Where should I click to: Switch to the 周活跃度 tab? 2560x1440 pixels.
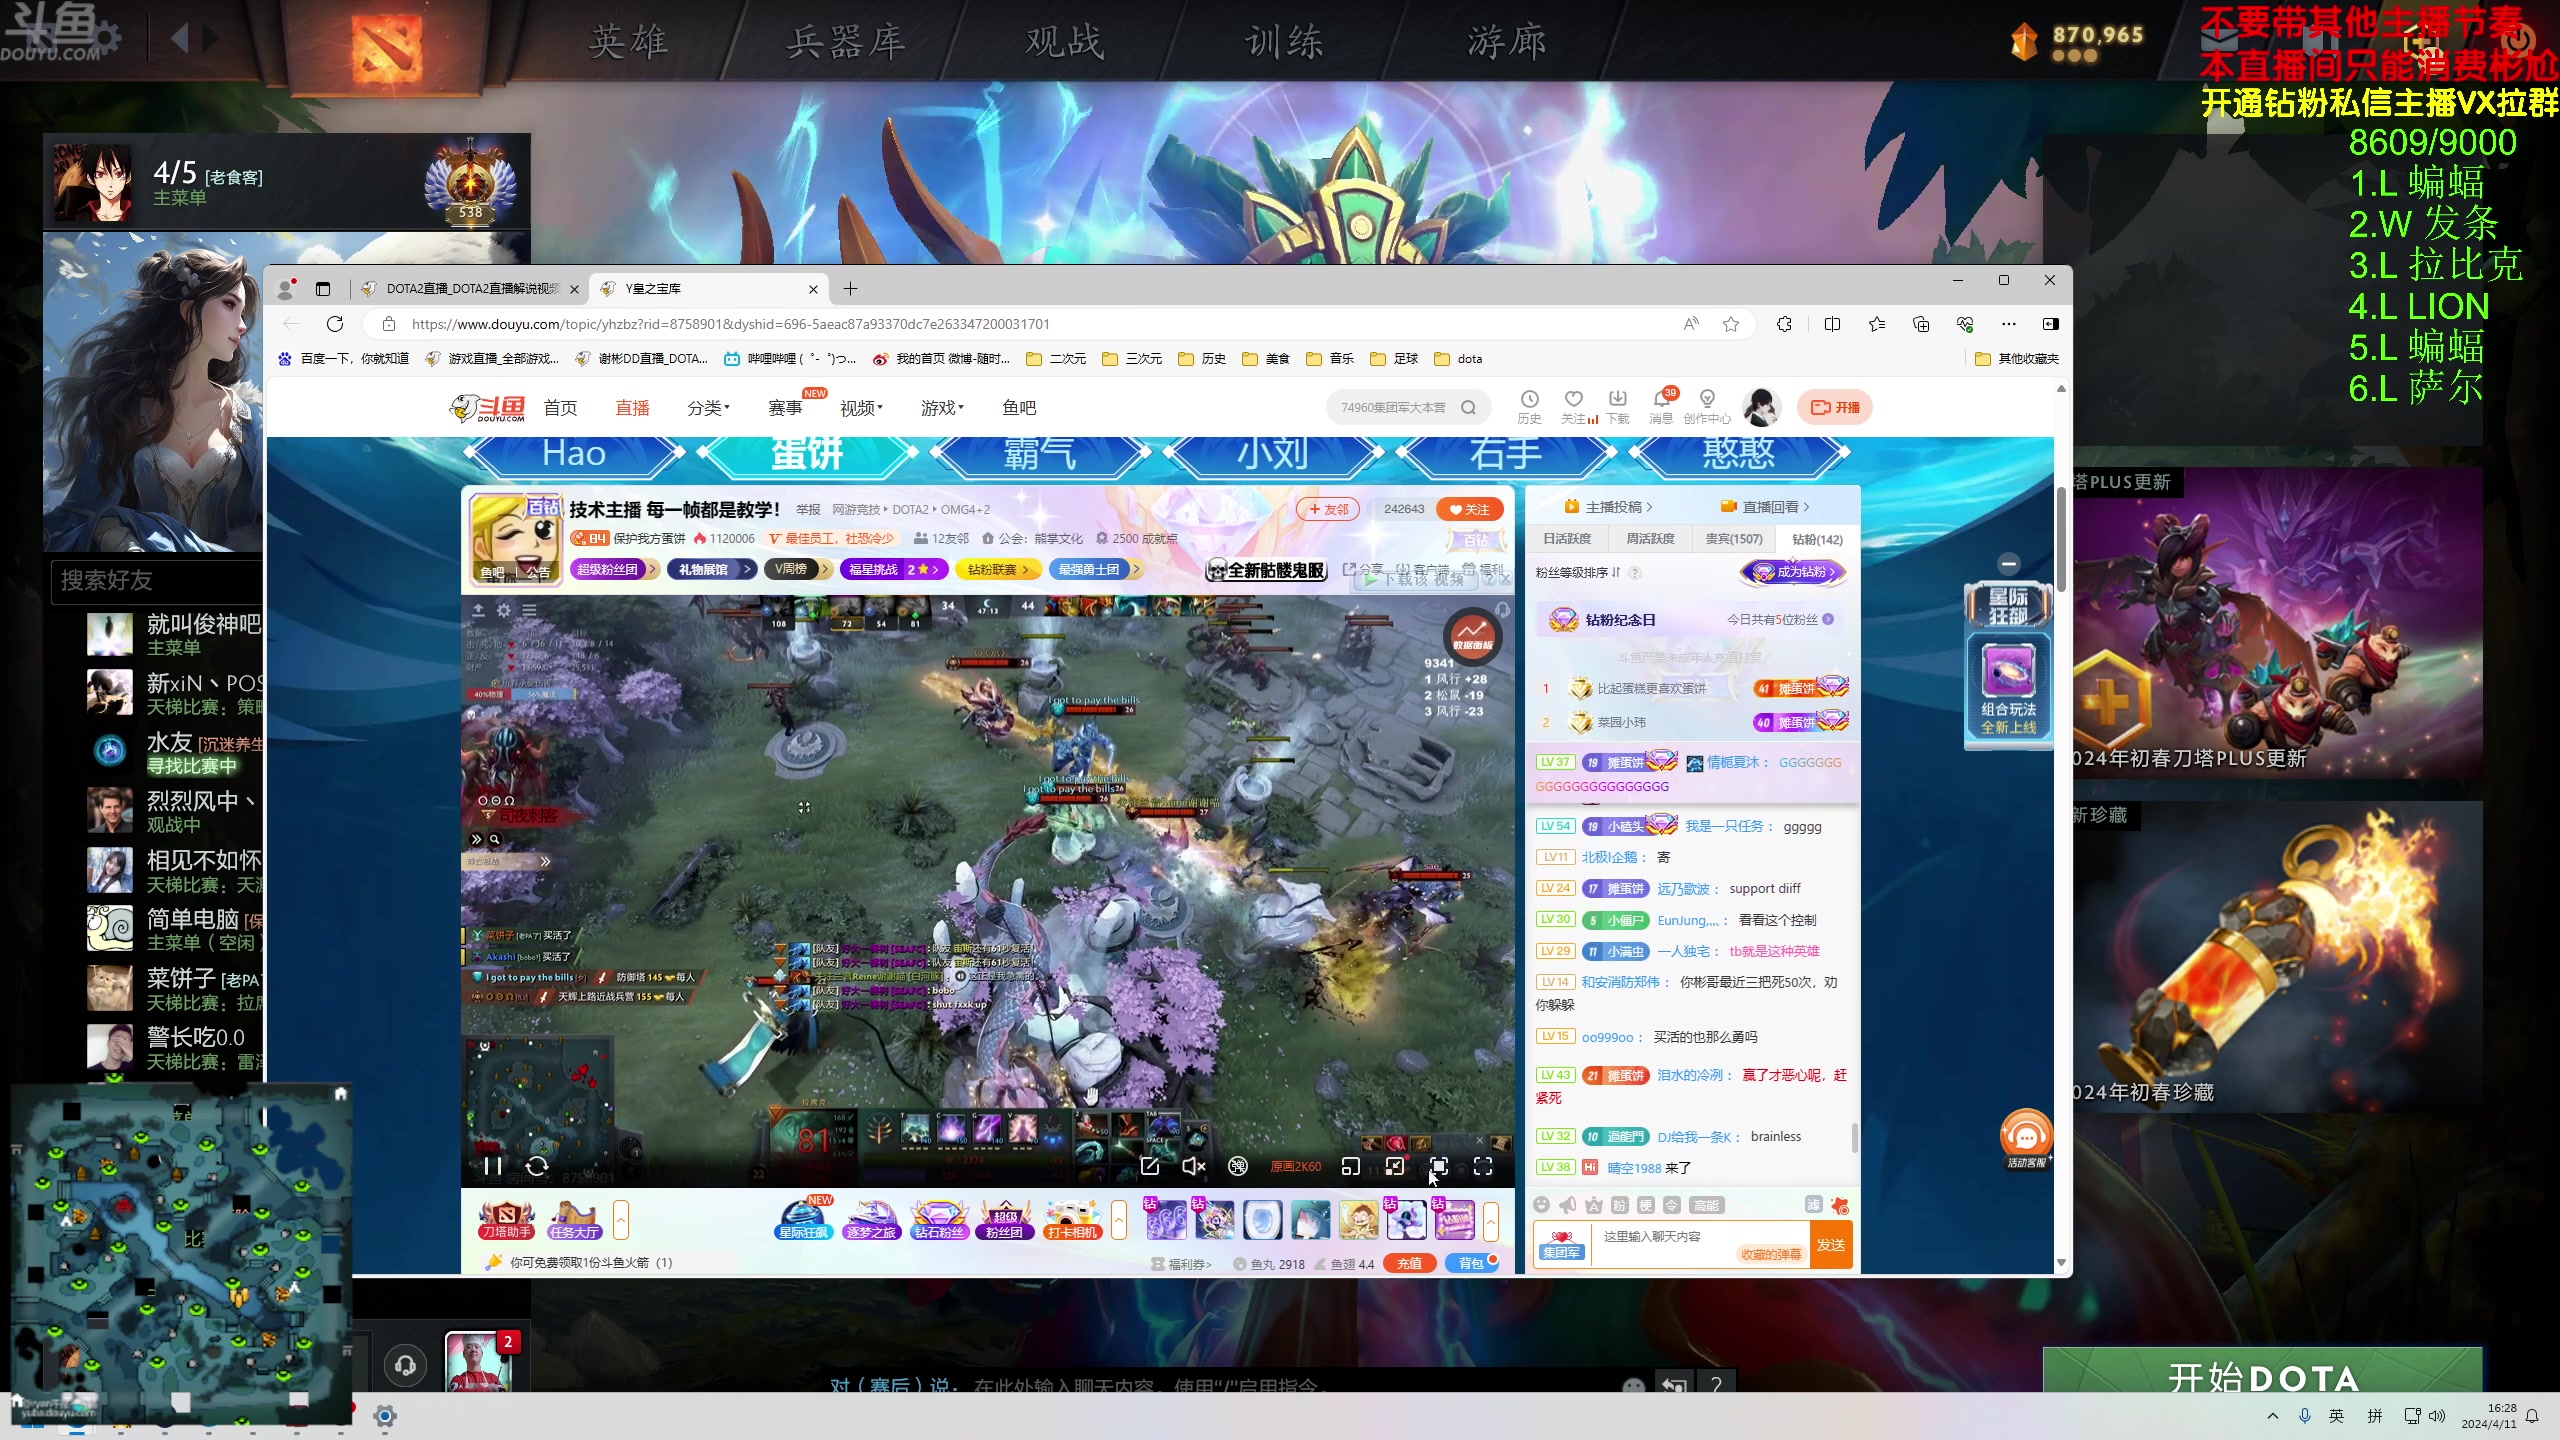click(1650, 539)
